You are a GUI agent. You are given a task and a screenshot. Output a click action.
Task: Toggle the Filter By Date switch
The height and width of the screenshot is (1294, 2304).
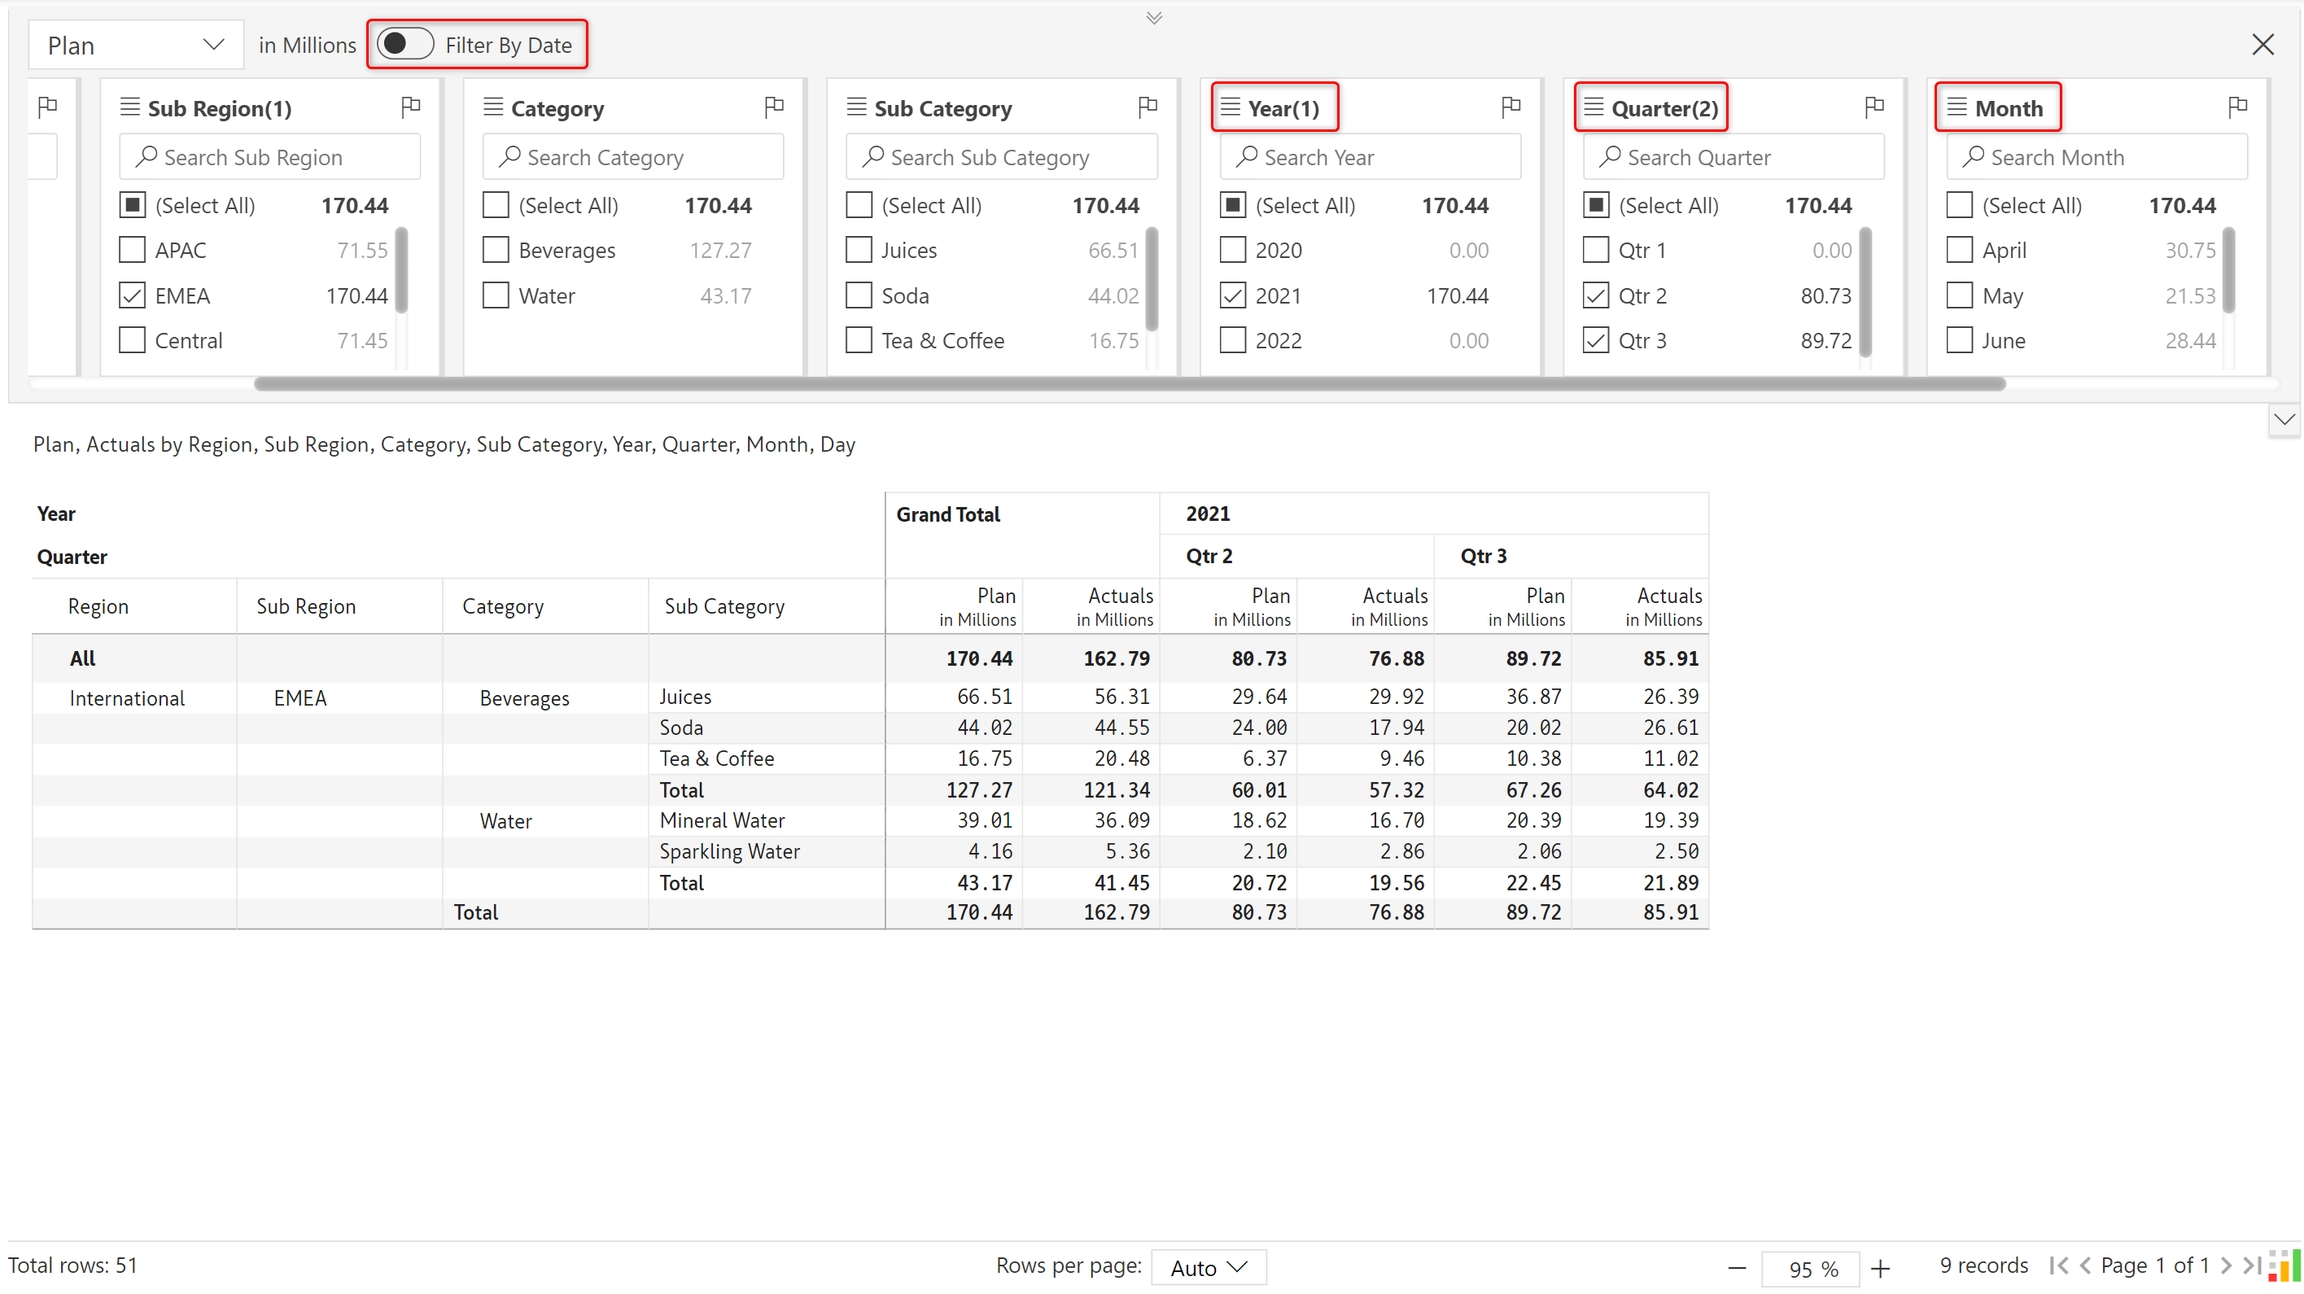click(405, 45)
